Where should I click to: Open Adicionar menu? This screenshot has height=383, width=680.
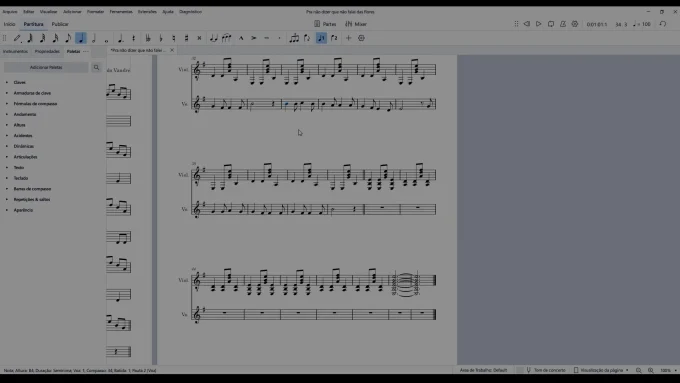coord(72,12)
